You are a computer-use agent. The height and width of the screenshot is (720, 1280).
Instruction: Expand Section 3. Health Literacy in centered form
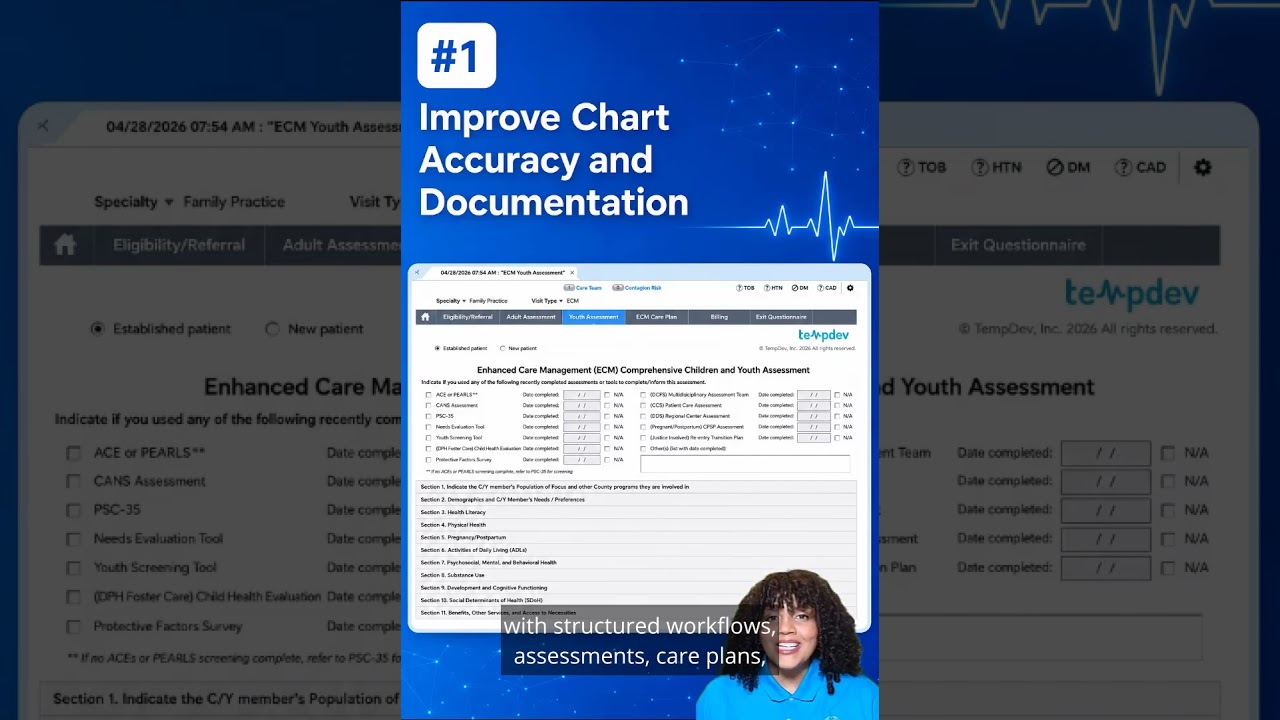(636, 512)
